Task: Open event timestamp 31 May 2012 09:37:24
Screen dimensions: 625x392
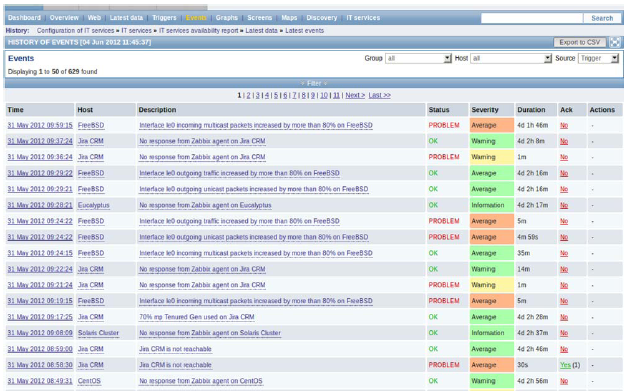Action: point(40,141)
